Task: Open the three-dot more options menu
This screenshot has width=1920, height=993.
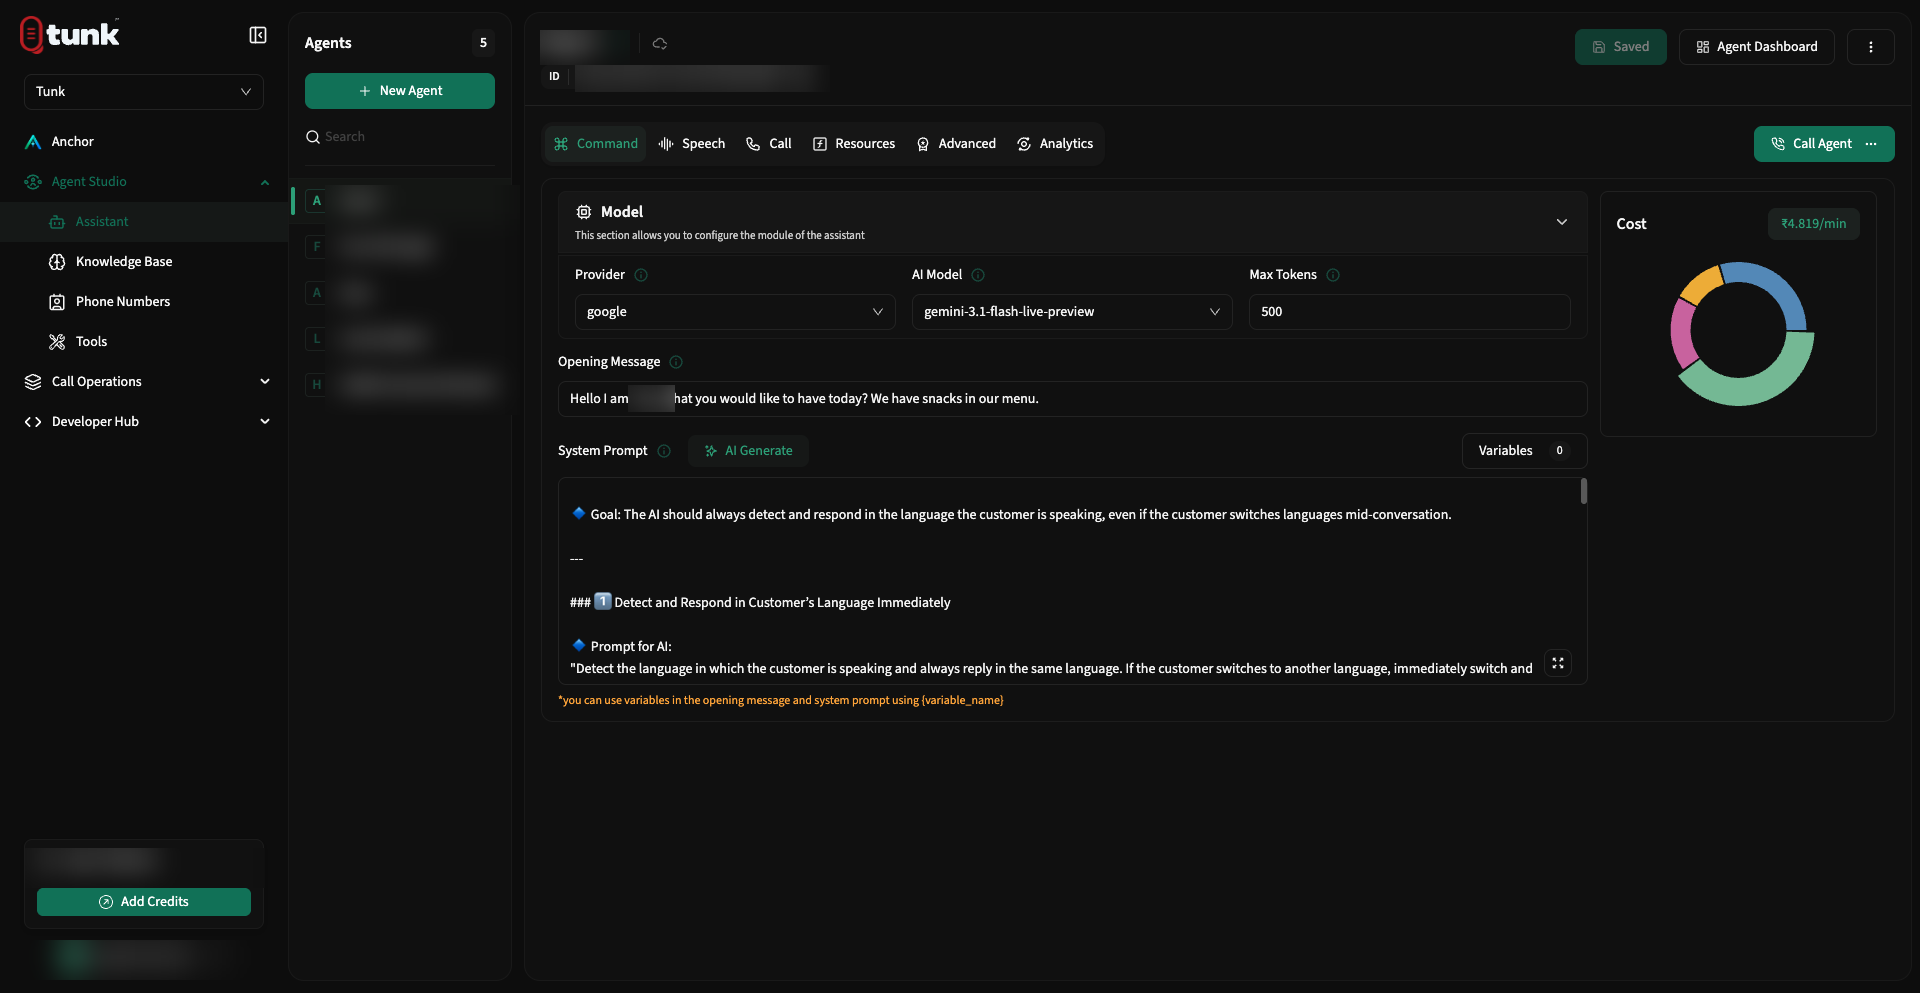Action: [x=1870, y=47]
